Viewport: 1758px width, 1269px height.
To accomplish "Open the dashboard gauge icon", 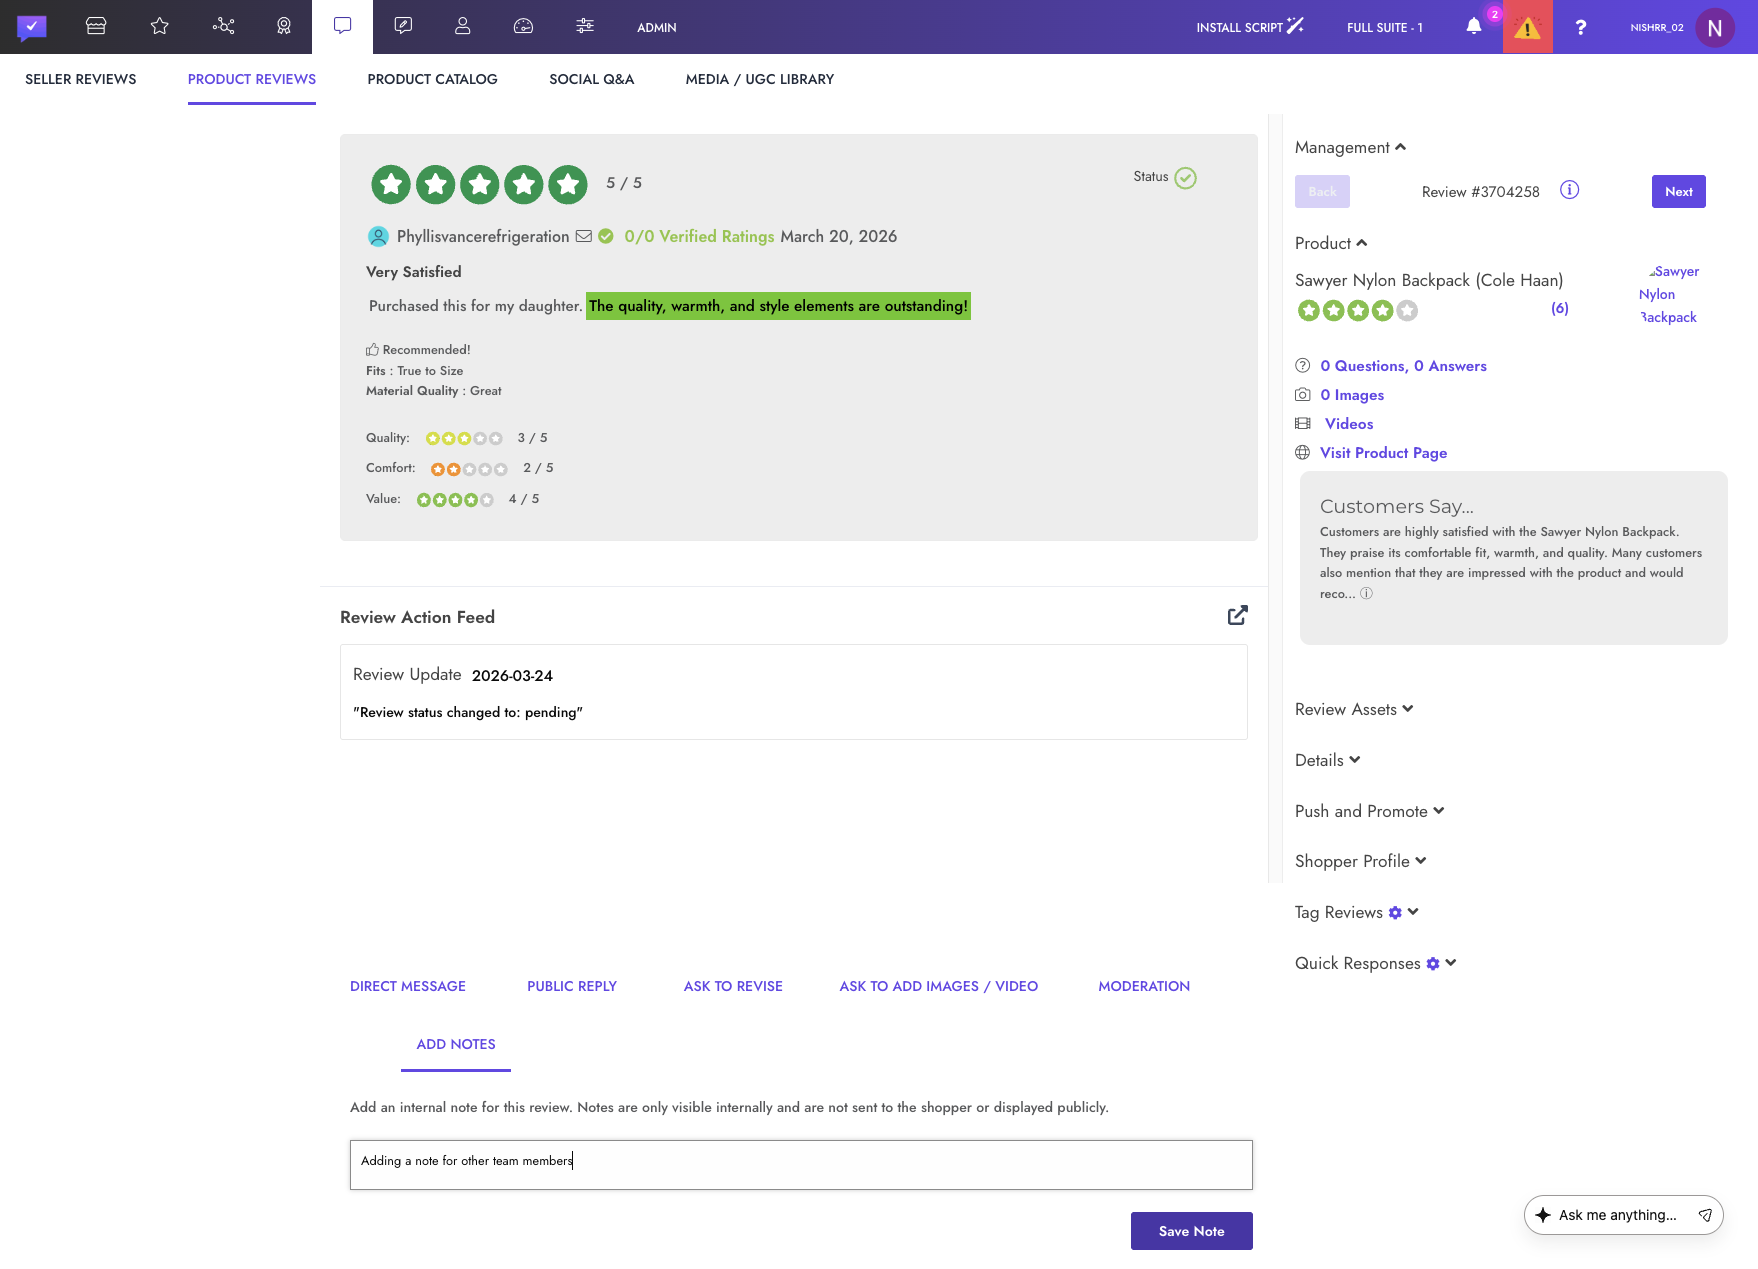I will coord(523,27).
